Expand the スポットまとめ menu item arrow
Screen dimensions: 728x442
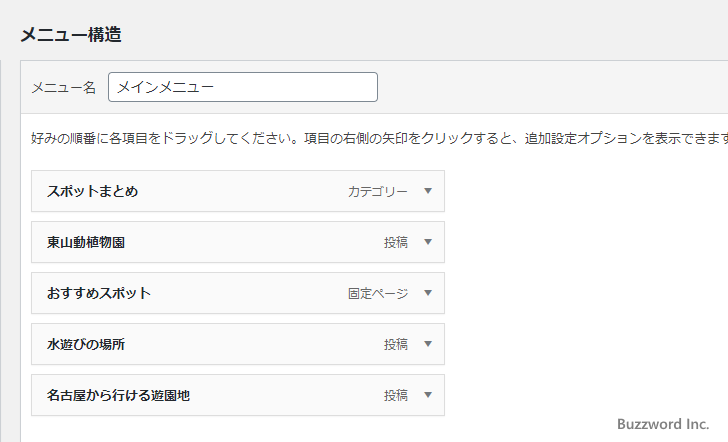pos(428,191)
